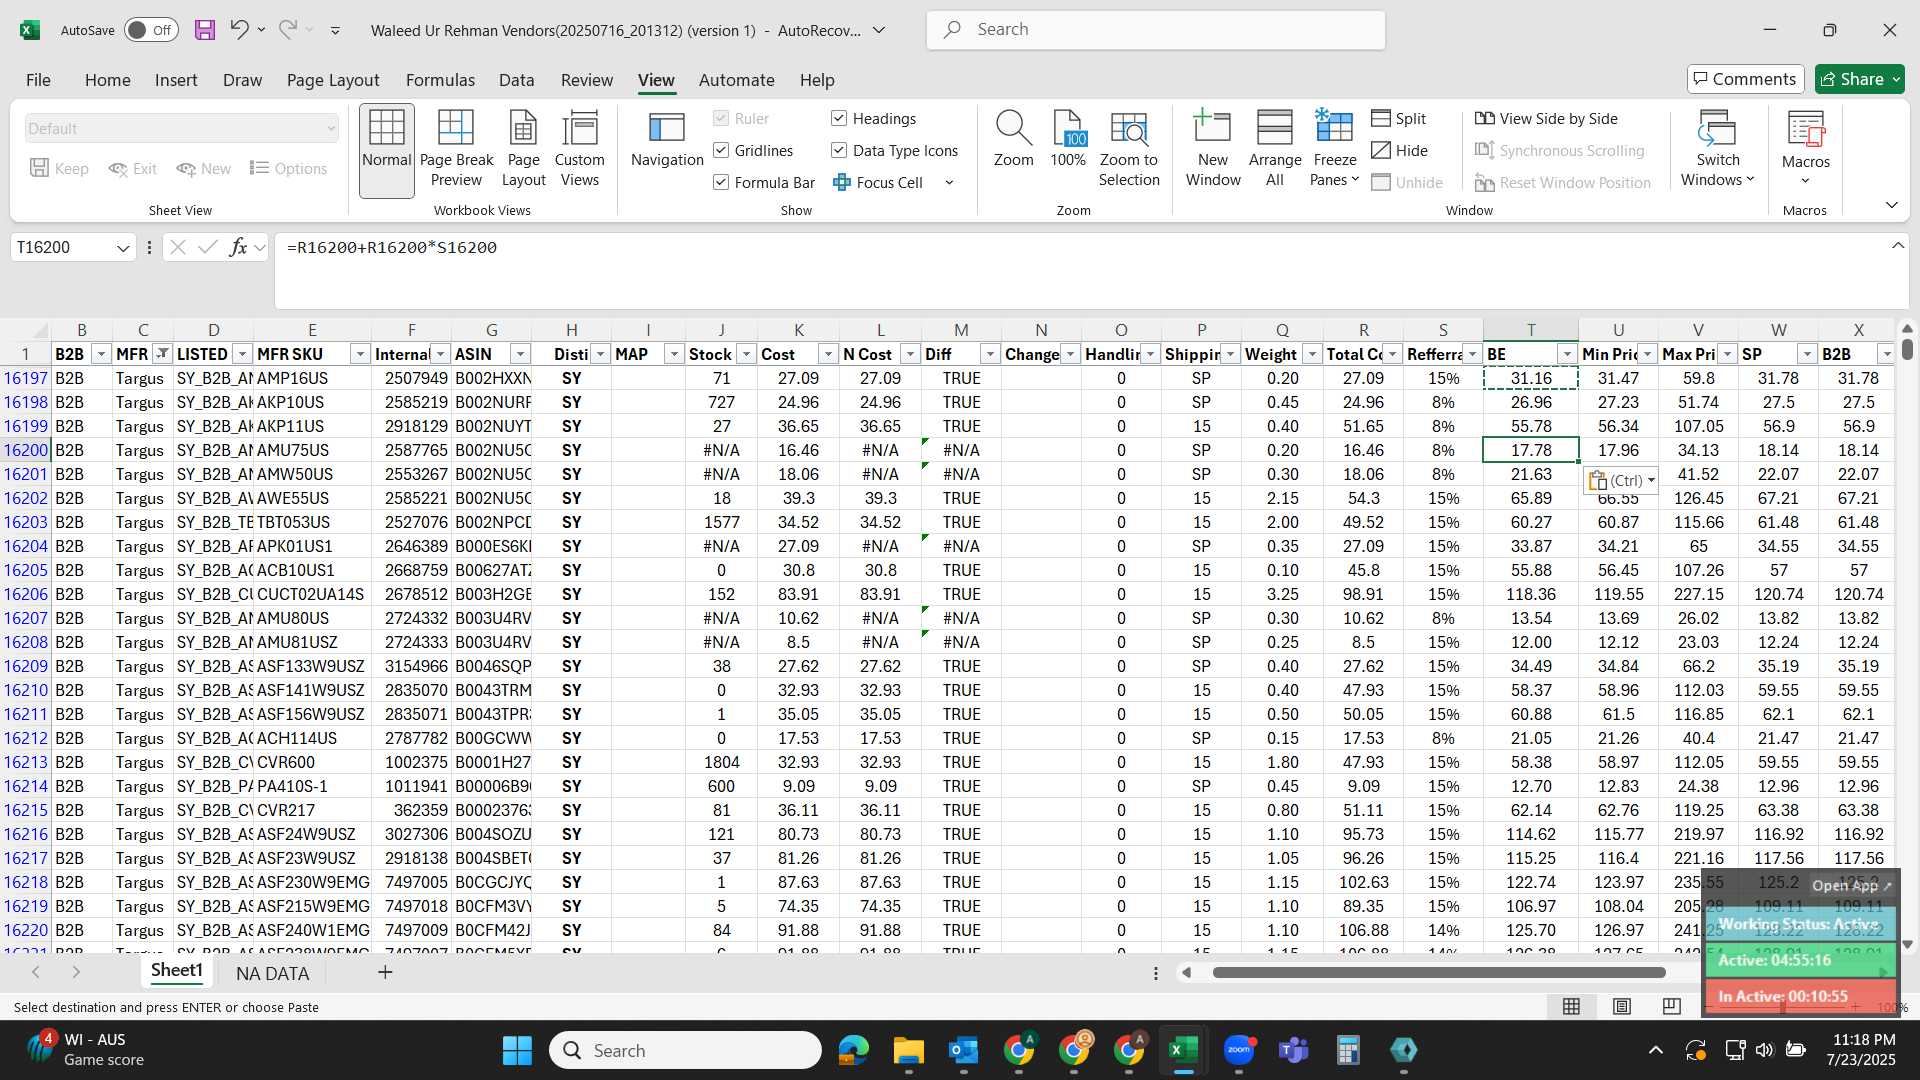The height and width of the screenshot is (1080, 1920).
Task: Click the Insert Function fx icon
Action: coord(238,247)
